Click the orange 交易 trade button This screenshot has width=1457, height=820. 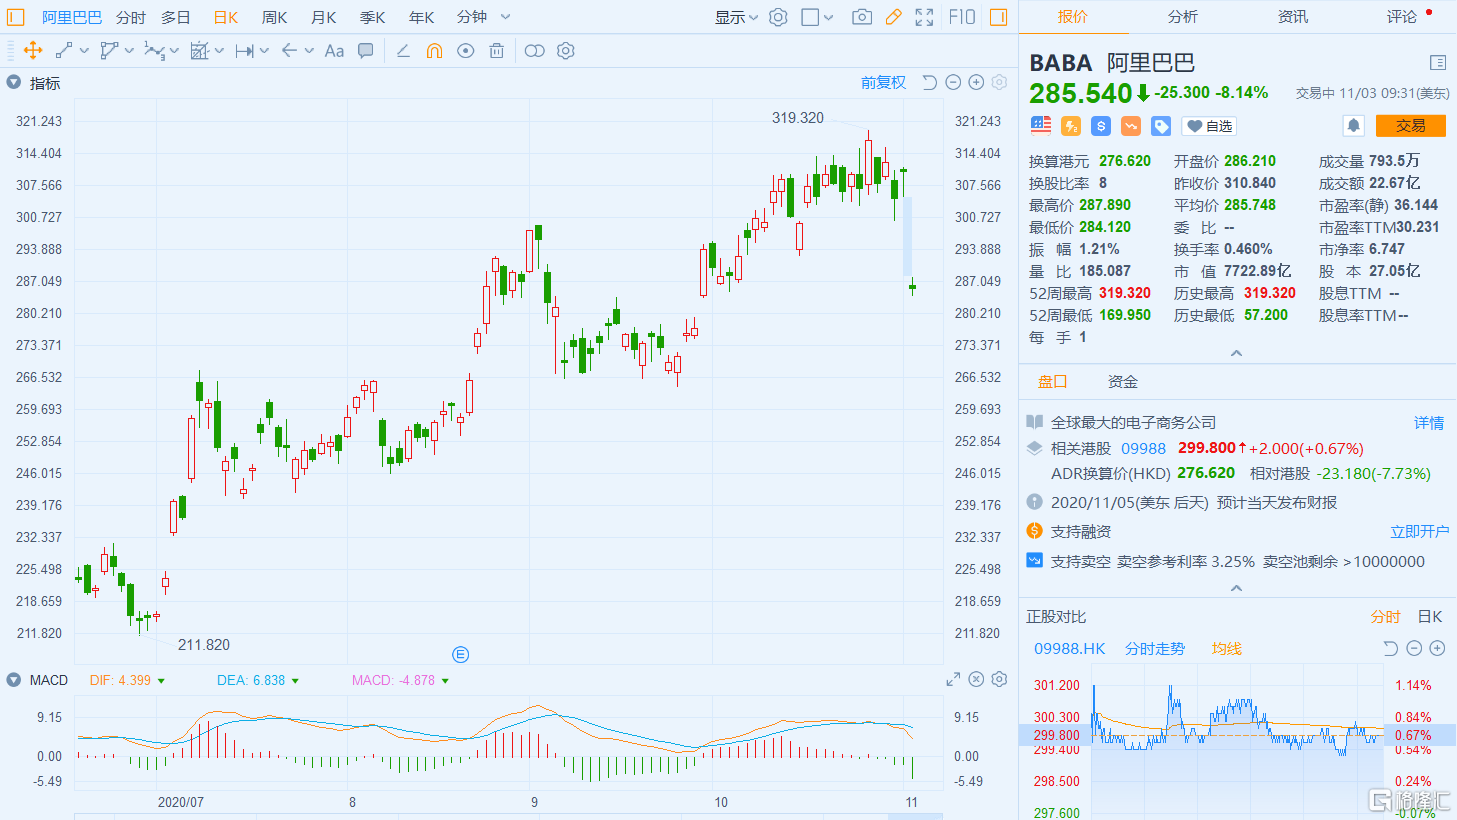pos(1410,125)
